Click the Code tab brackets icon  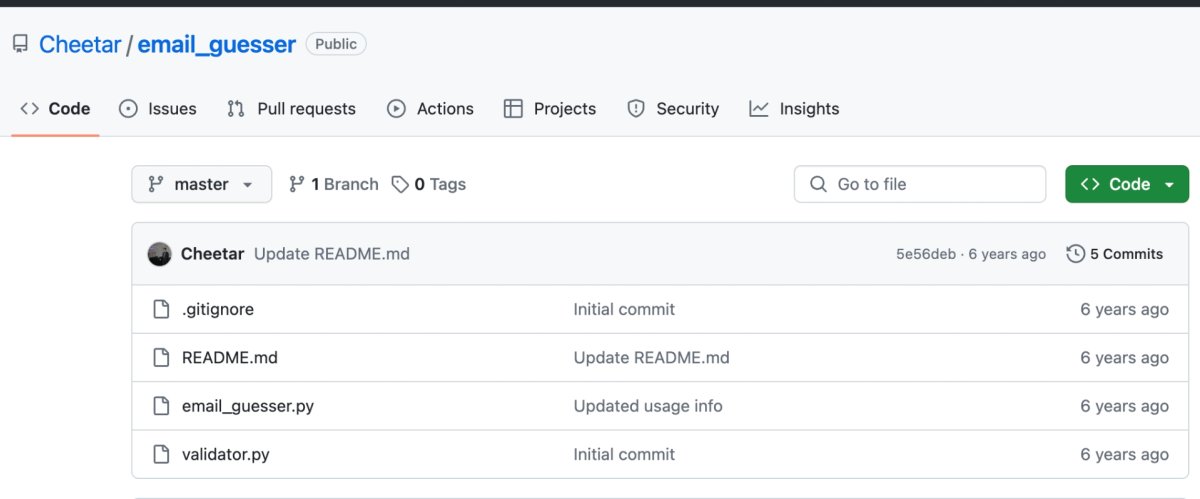(29, 109)
